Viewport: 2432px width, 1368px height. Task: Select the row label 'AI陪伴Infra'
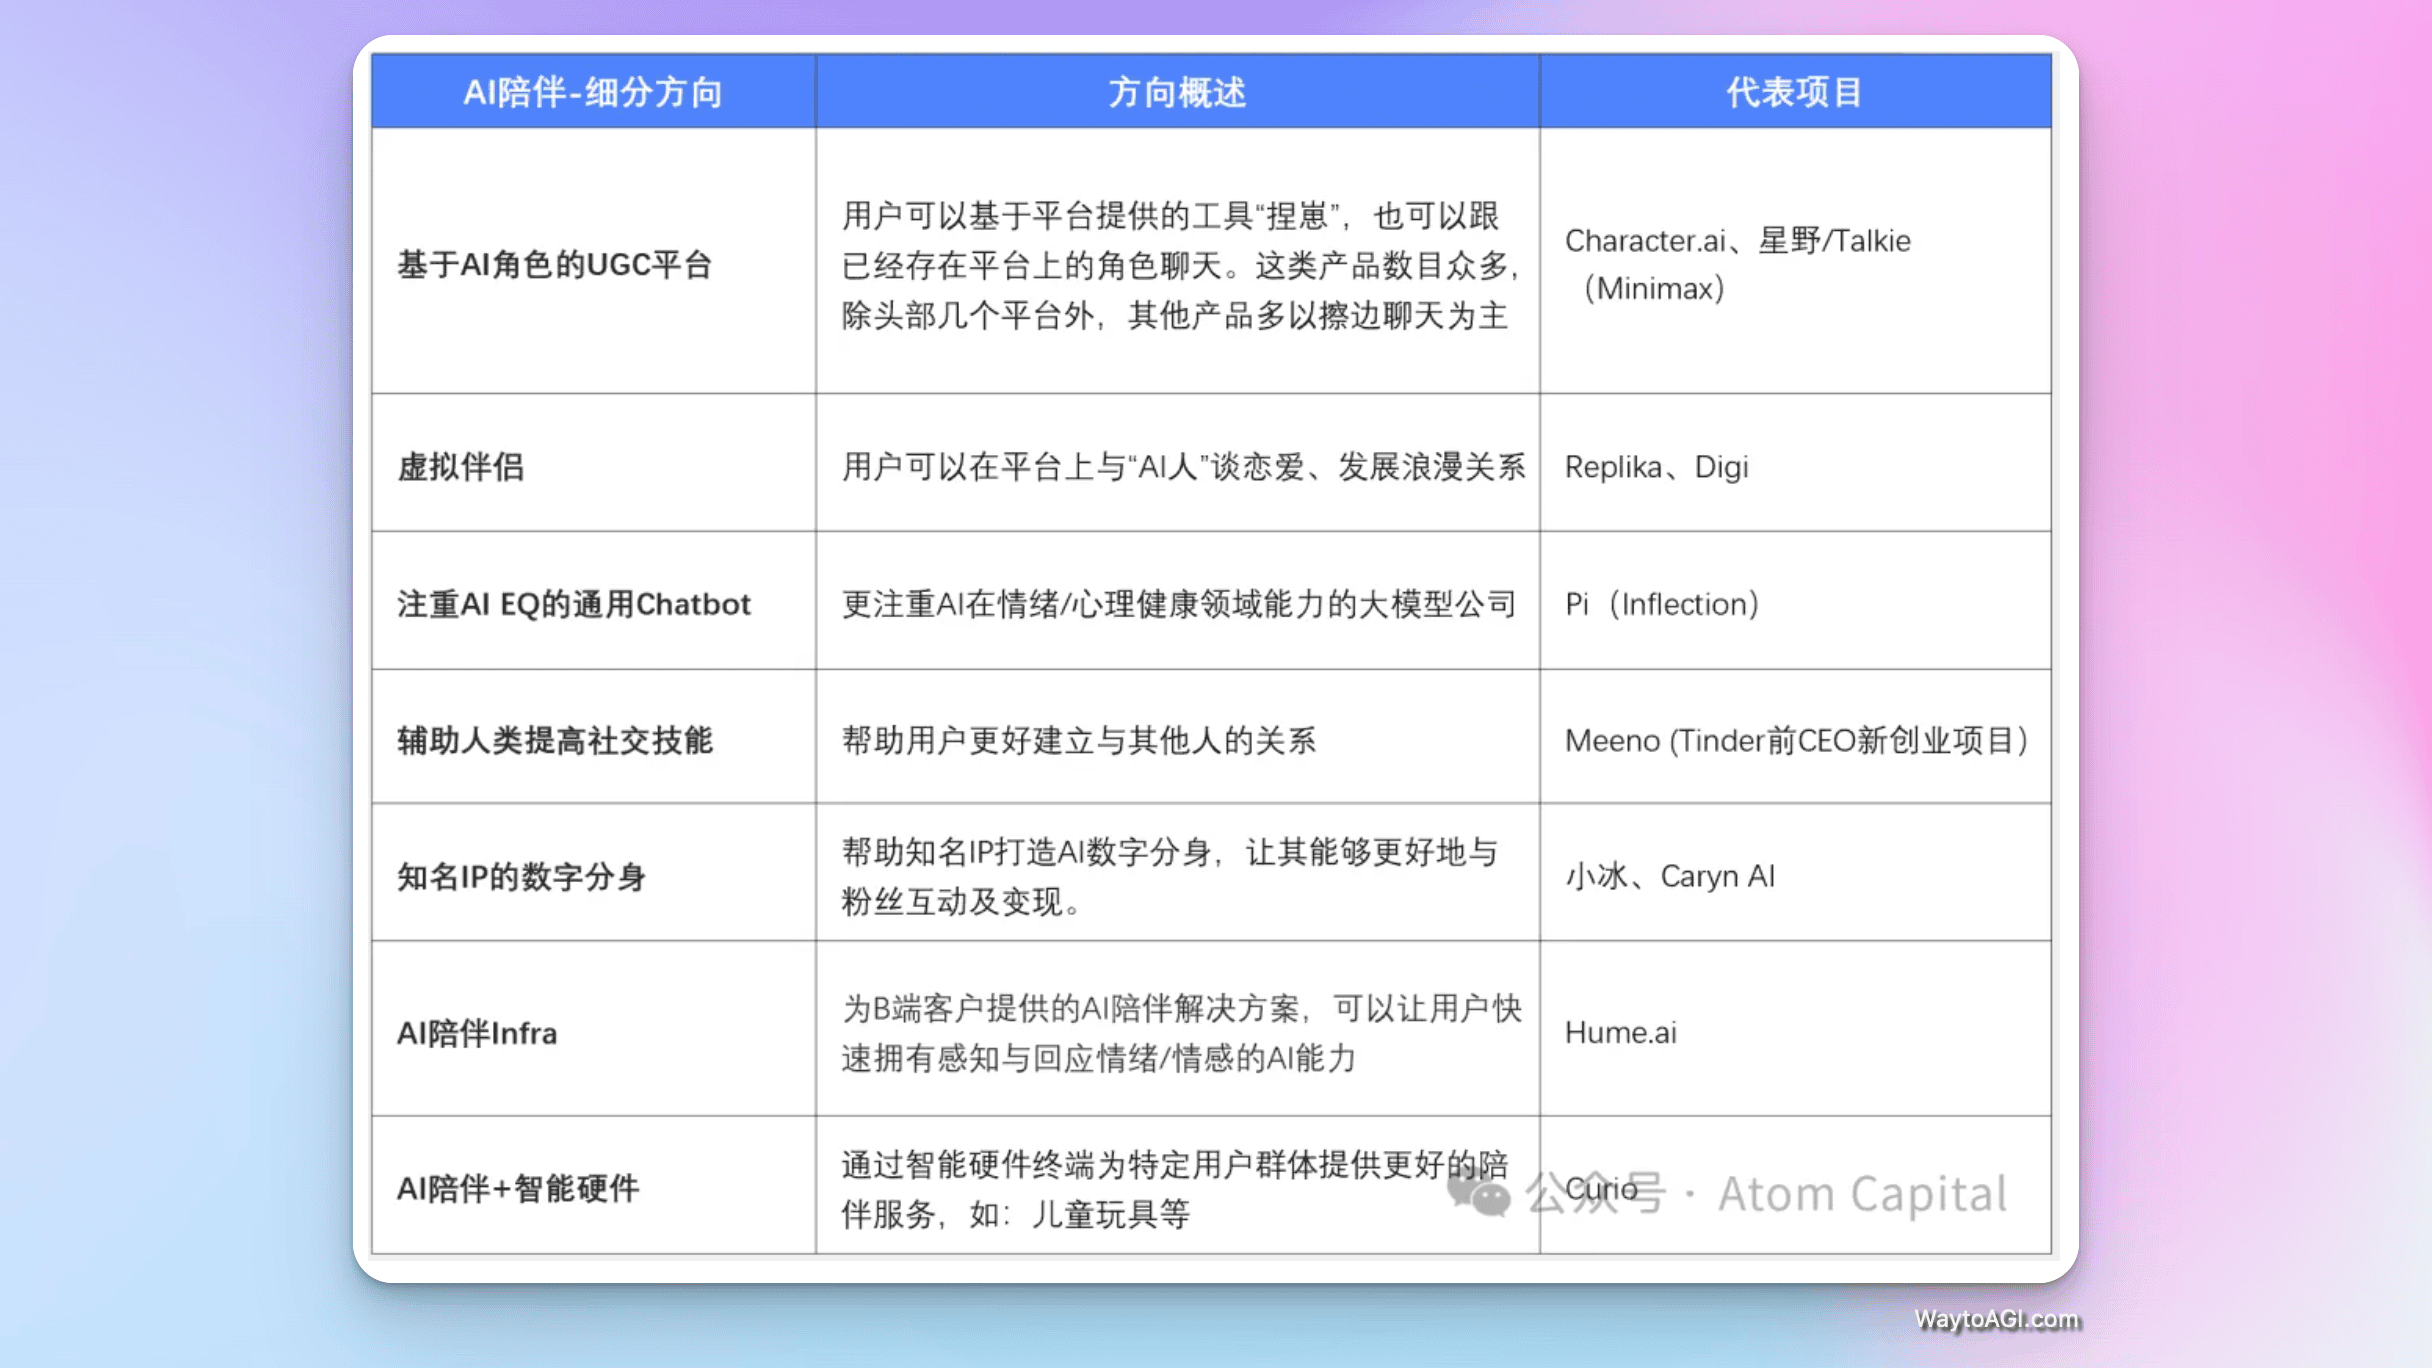pos(477,1032)
